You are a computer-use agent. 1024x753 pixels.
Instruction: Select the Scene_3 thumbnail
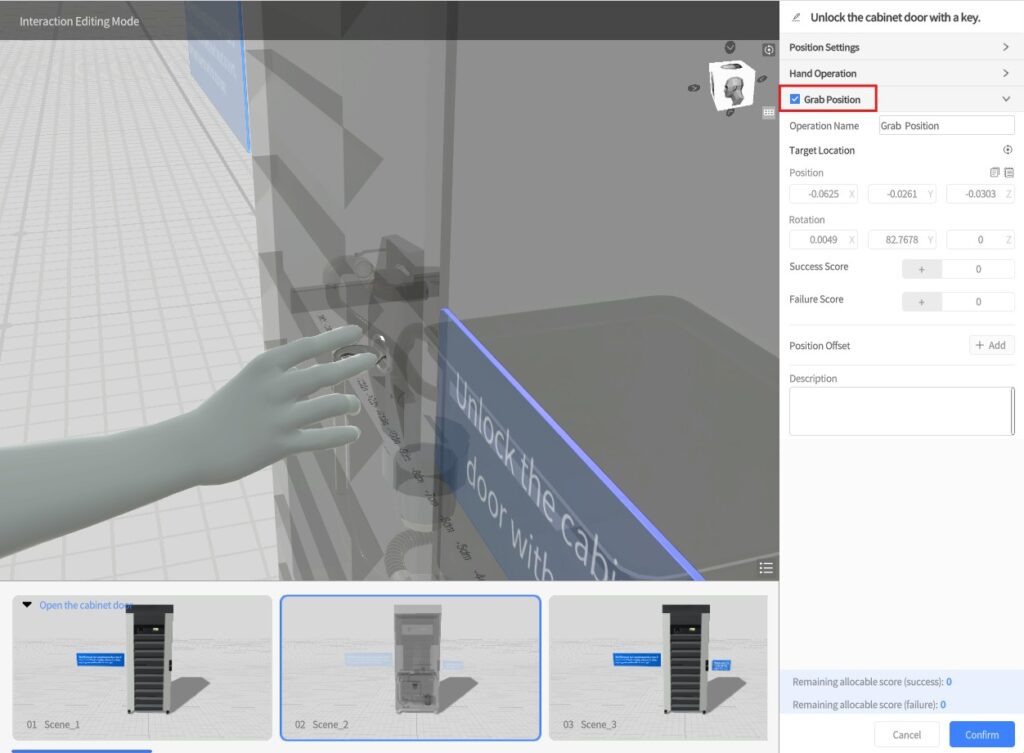click(658, 667)
